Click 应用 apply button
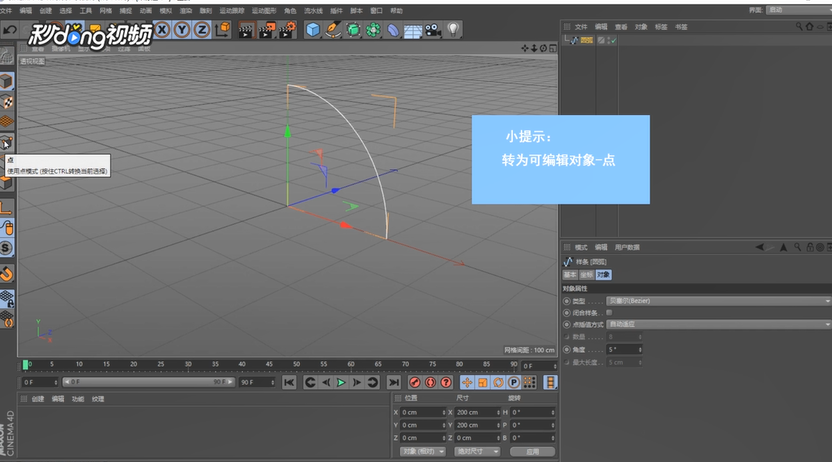The image size is (832, 462). click(532, 451)
